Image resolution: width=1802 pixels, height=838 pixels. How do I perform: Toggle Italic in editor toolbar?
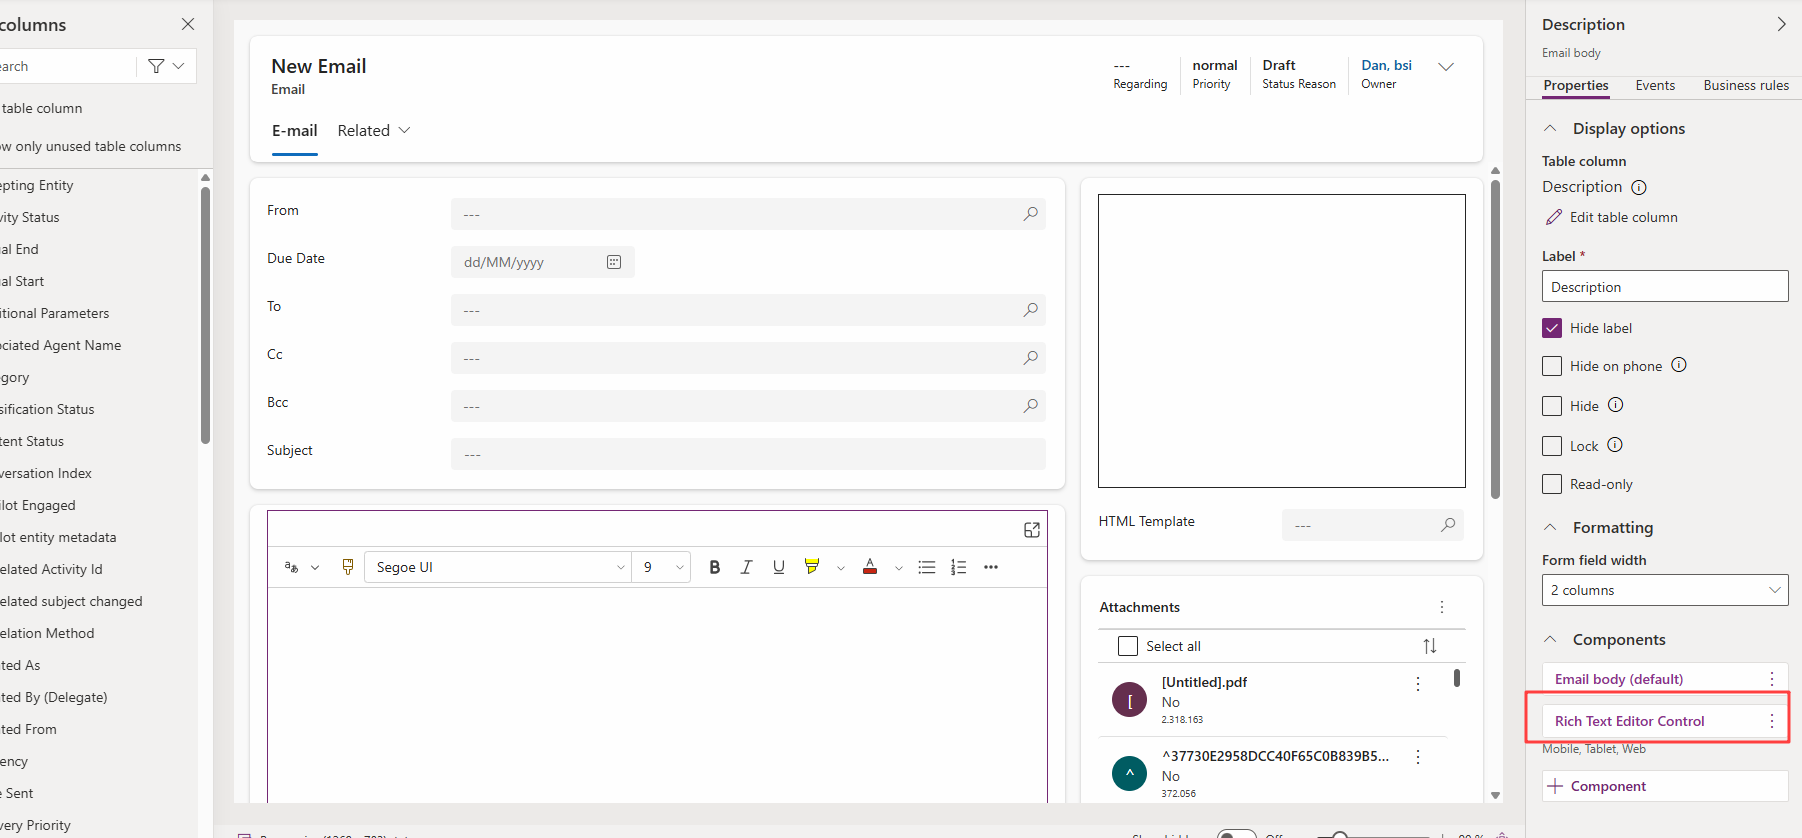pos(746,567)
